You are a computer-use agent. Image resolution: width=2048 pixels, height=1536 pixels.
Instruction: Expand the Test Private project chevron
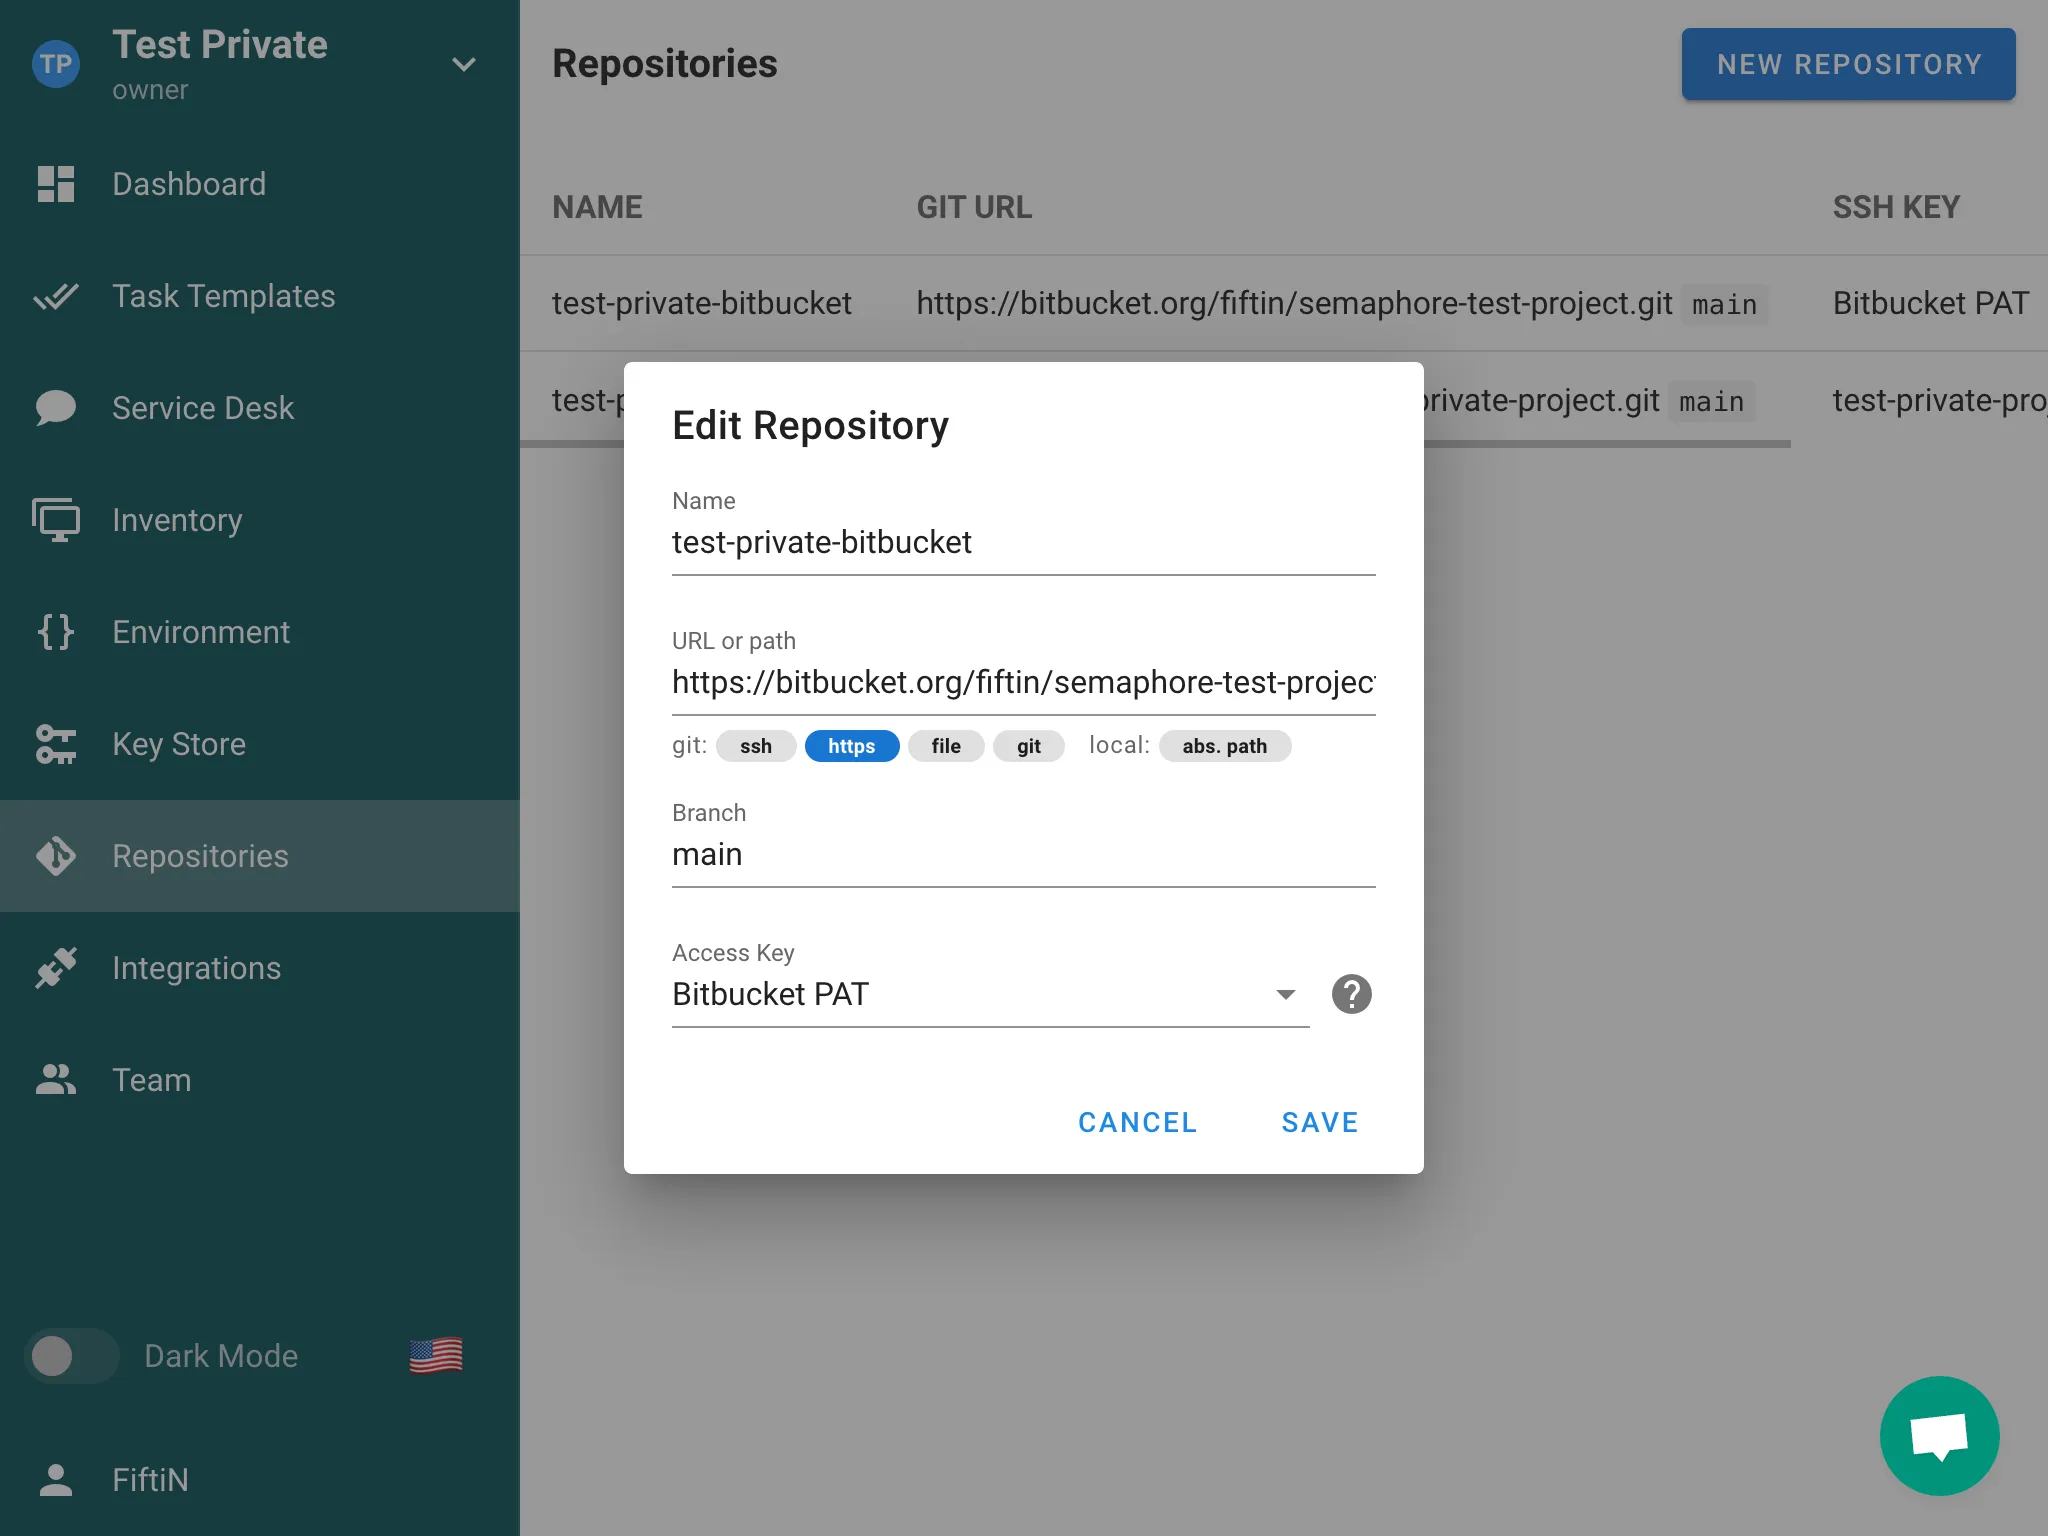coord(463,65)
